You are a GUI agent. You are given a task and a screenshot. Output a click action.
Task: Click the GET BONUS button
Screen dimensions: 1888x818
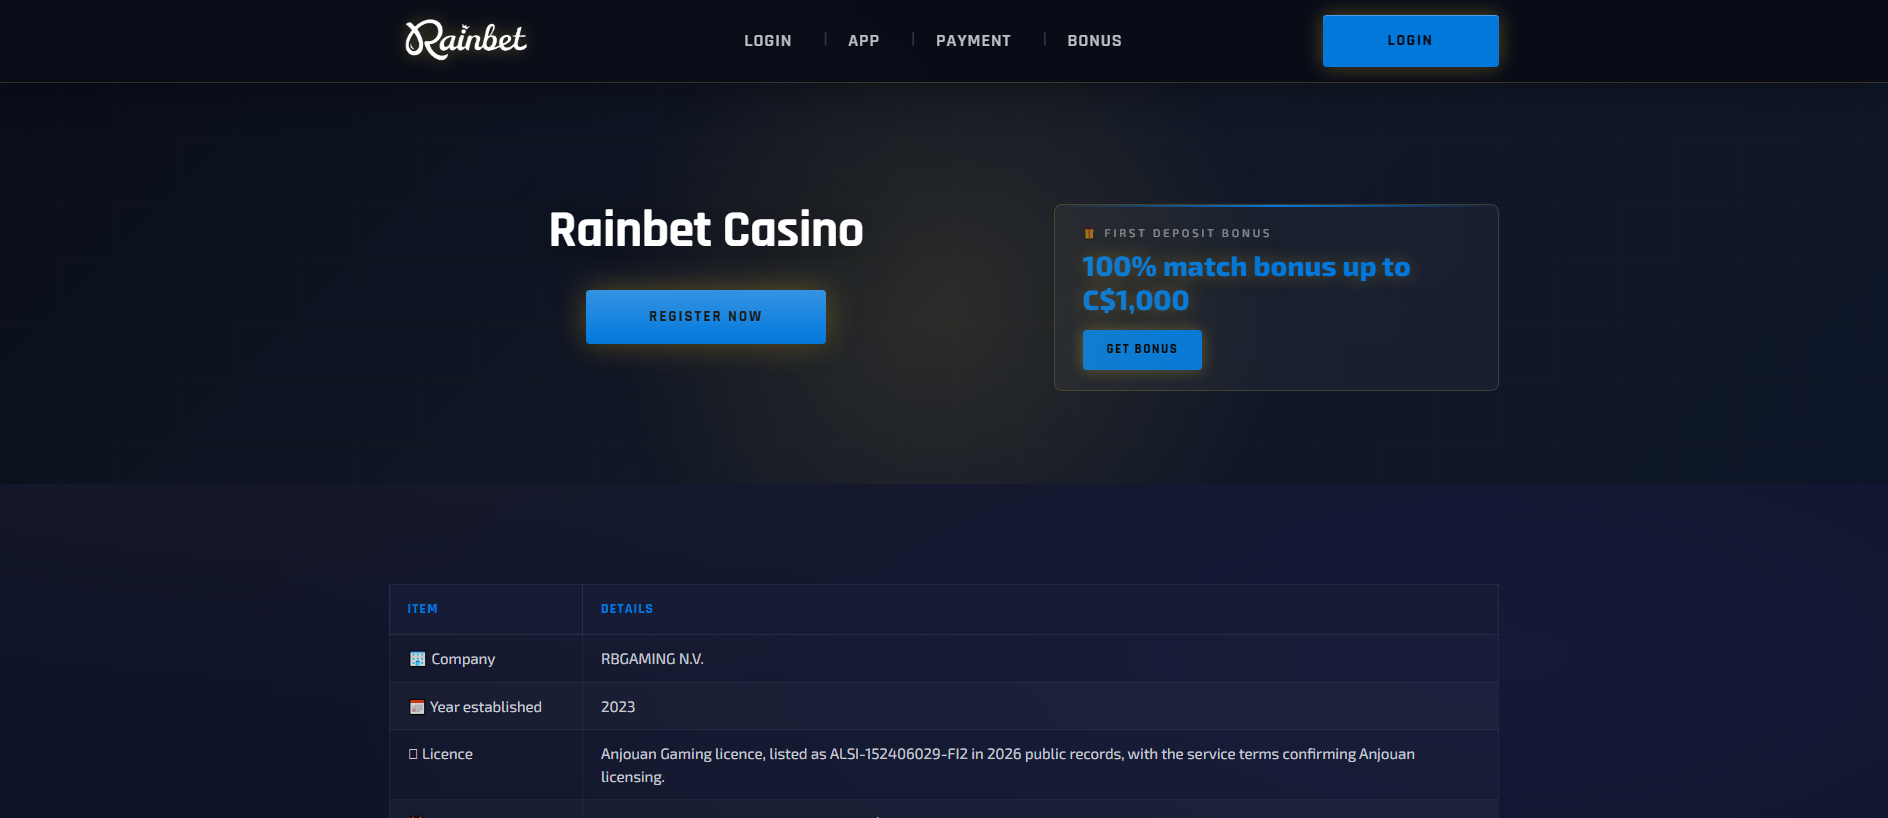(1142, 350)
